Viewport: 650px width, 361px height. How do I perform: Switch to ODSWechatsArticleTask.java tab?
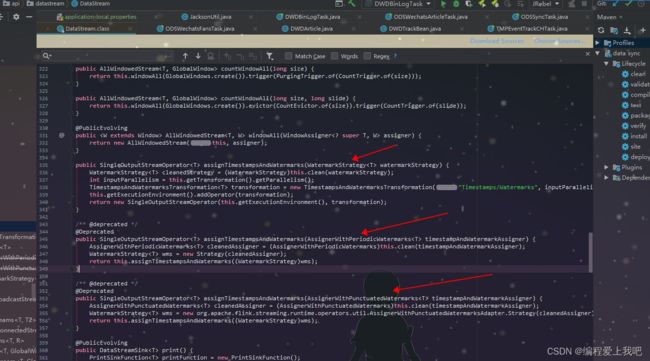tap(426, 17)
